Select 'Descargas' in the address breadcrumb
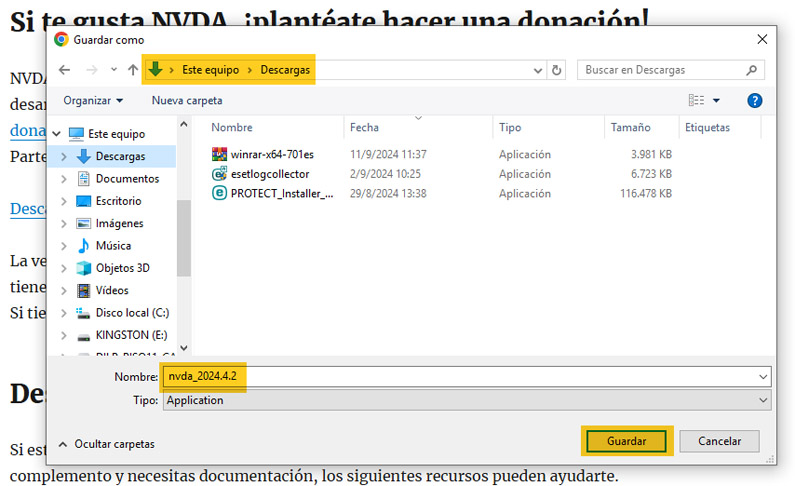The width and height of the screenshot is (795, 486). pos(285,70)
